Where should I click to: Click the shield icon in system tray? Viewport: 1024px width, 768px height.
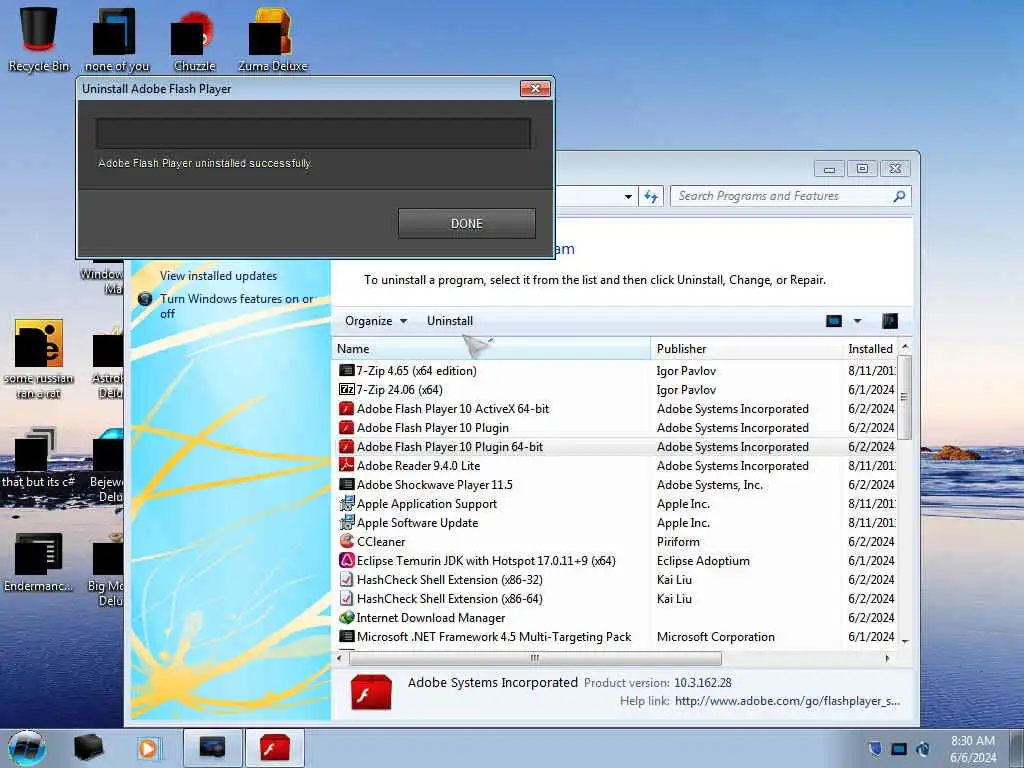tap(875, 748)
